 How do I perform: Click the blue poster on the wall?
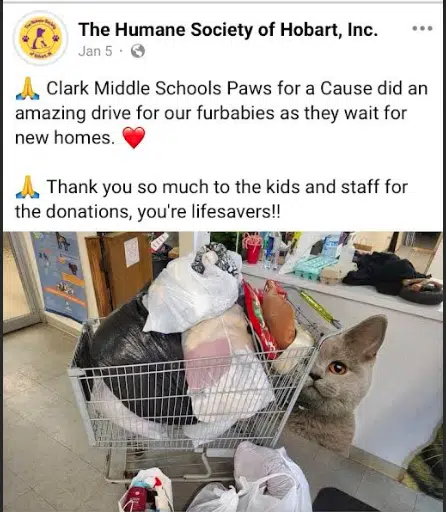pyautogui.click(x=60, y=277)
